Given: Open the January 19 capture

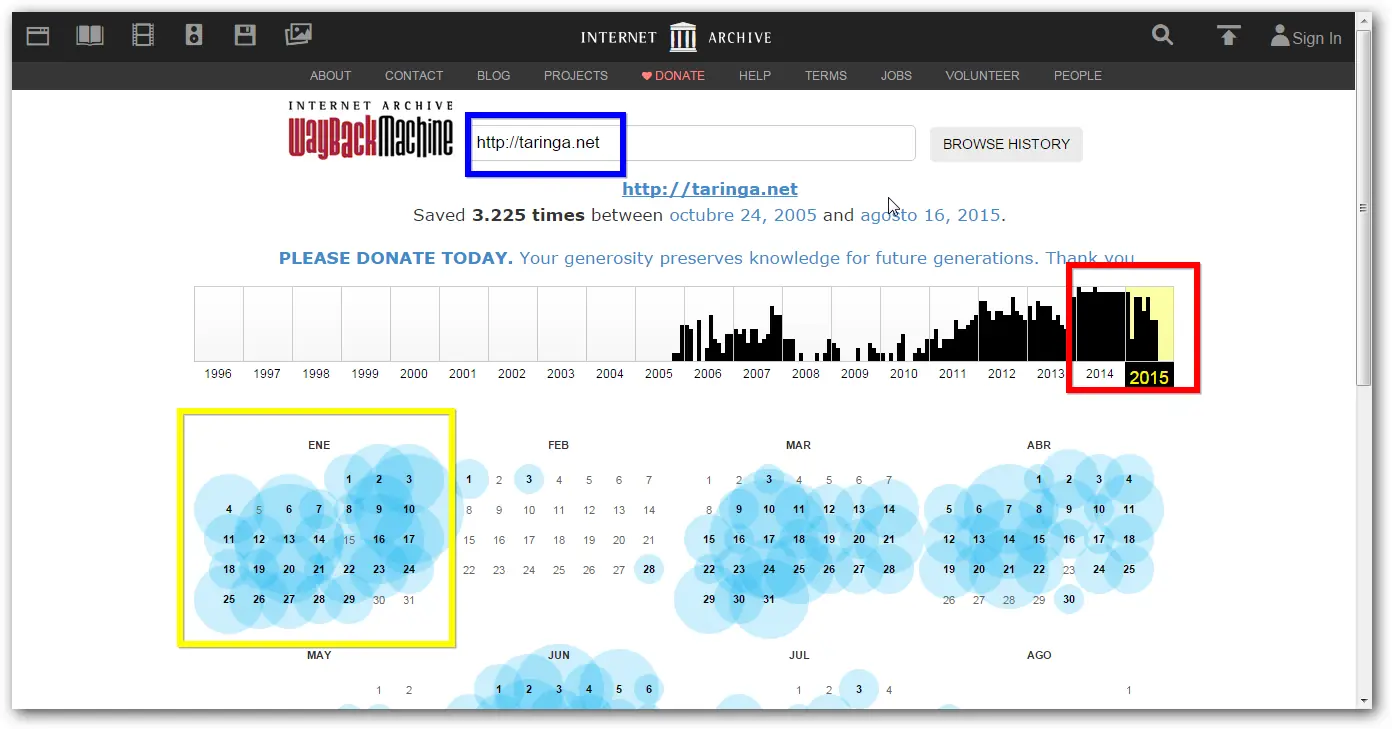Looking at the screenshot, I should (x=259, y=570).
